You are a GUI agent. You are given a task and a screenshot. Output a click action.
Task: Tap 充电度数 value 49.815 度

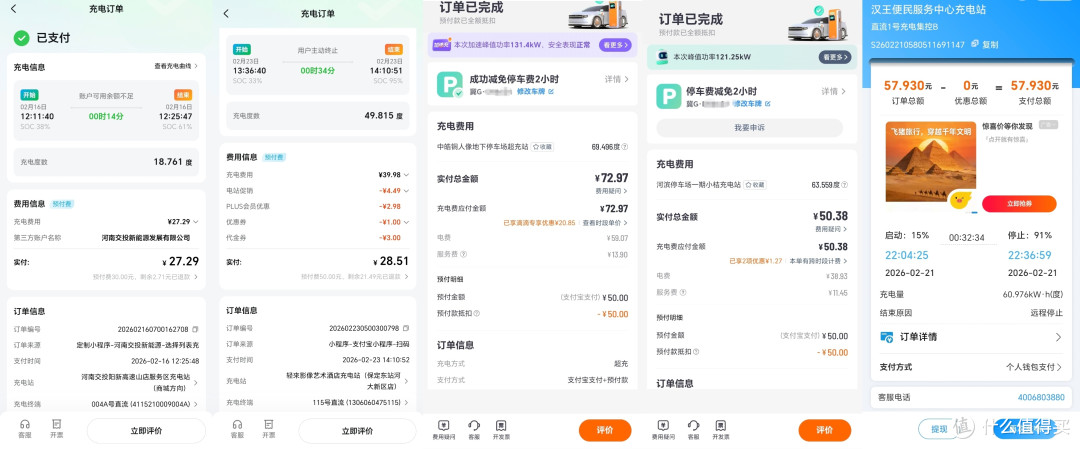click(x=384, y=116)
